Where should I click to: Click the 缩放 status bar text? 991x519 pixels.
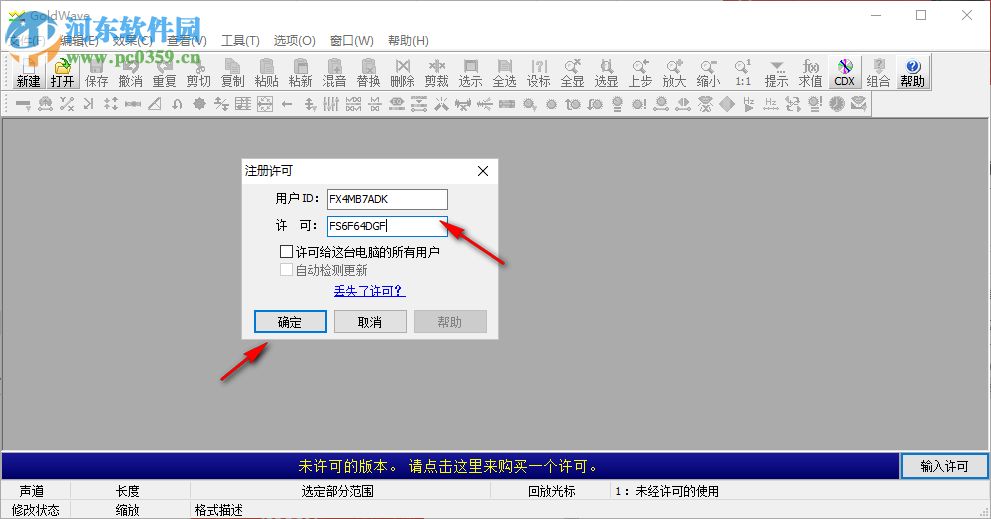127,510
